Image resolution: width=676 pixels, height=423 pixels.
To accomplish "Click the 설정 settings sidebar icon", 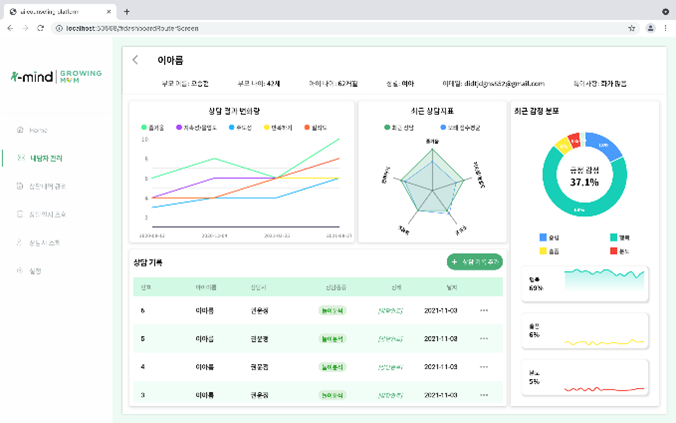I will pos(32,270).
